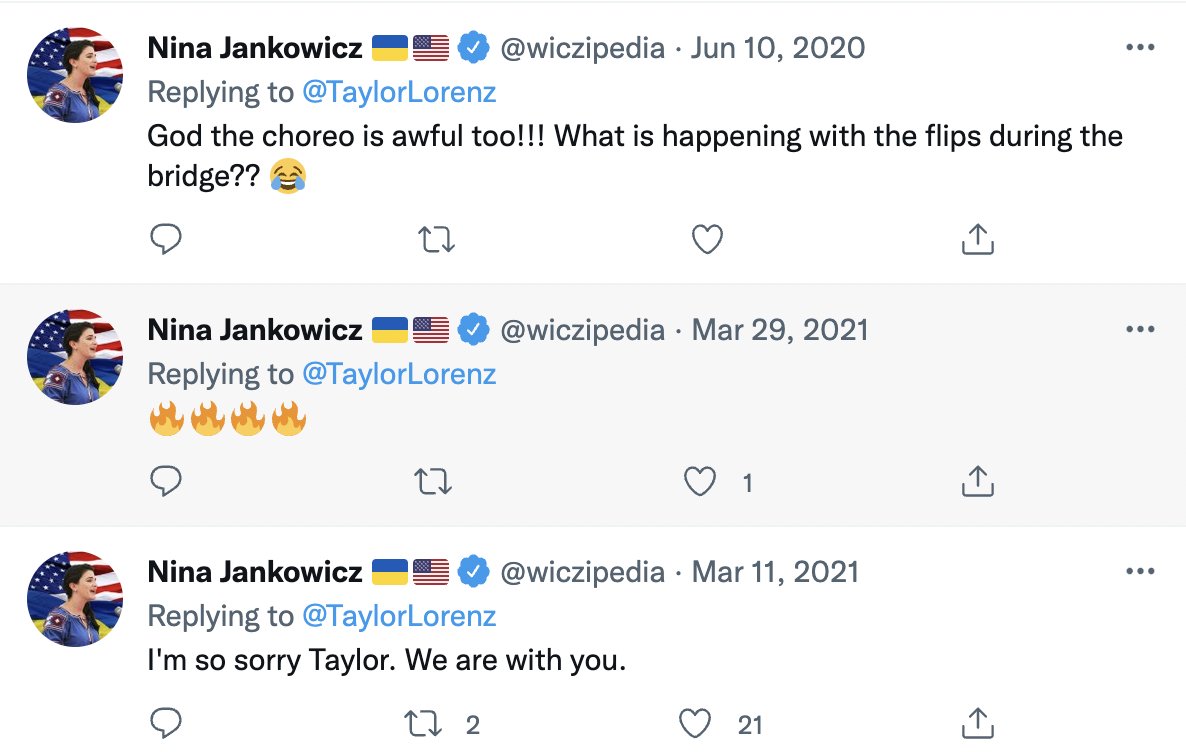The height and width of the screenshot is (752, 1186).
Task: Reply to the fire emojis tweet
Action: coord(166,482)
